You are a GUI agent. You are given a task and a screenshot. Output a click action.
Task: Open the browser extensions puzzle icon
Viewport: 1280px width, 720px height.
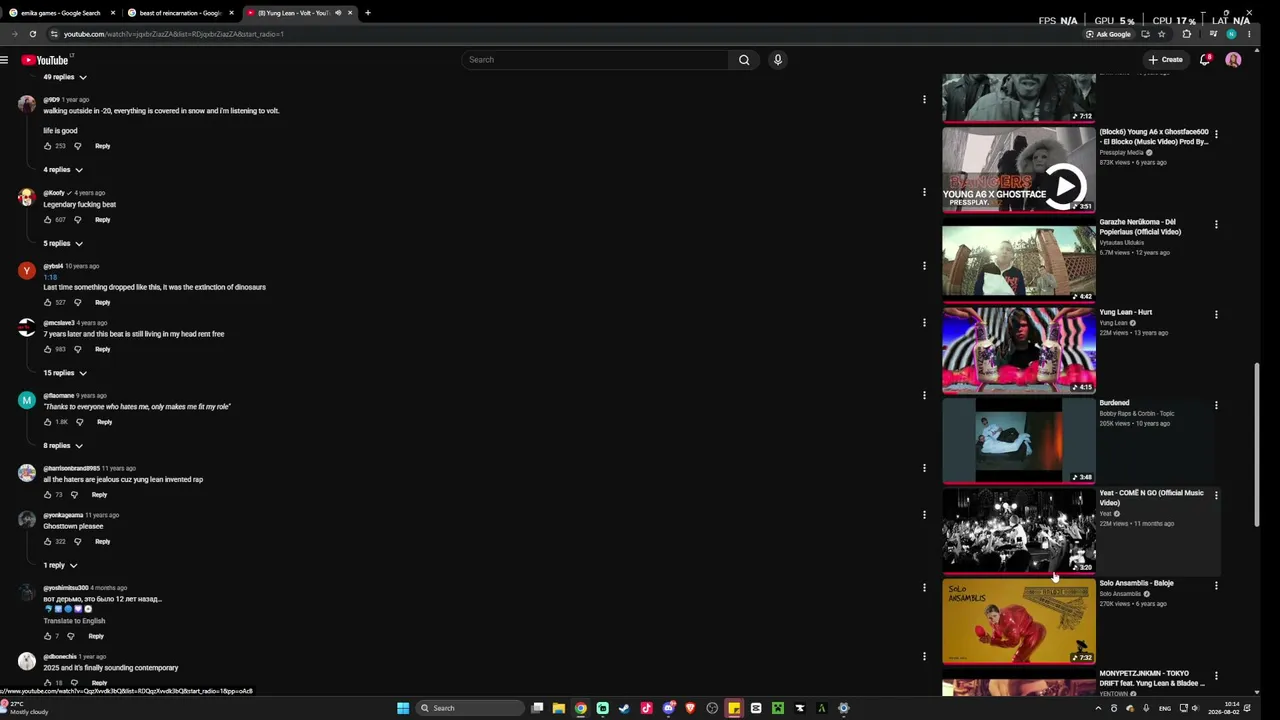click(1187, 34)
